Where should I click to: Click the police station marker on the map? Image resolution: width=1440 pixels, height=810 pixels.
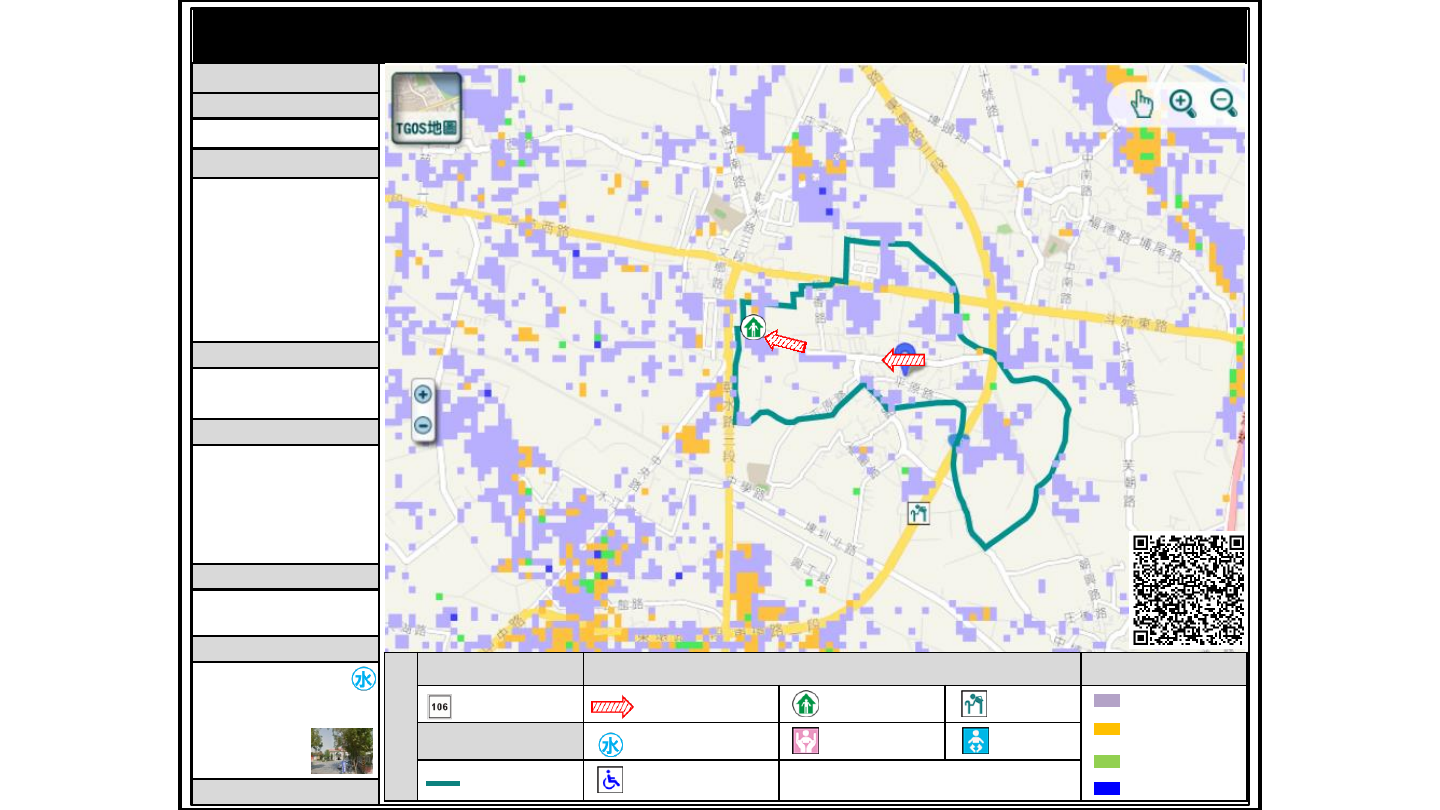[x=919, y=514]
